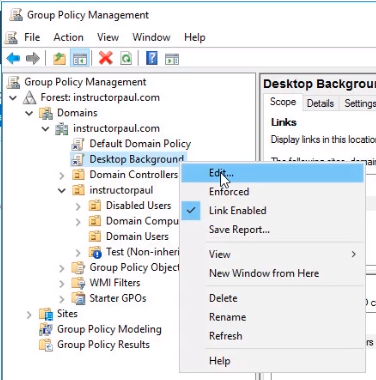Screen dimensions: 376x380
Task: Click the Default Domain Policy GPO link icon
Action: click(x=78, y=144)
